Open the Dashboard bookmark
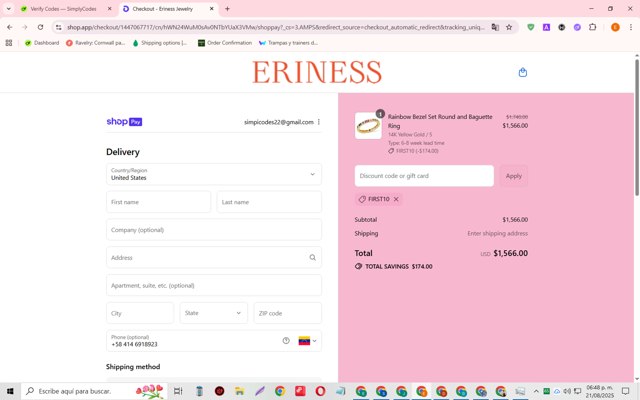 pyautogui.click(x=42, y=43)
